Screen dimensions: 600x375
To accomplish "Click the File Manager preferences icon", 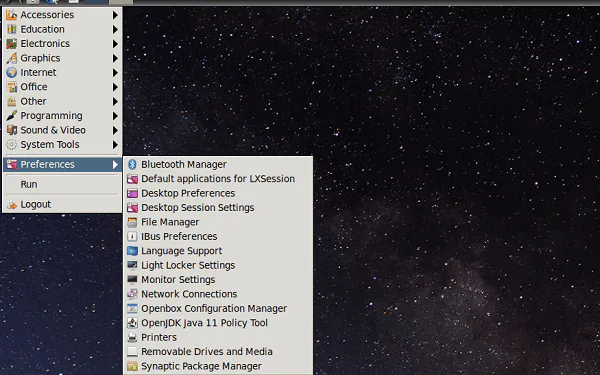I will coord(132,222).
